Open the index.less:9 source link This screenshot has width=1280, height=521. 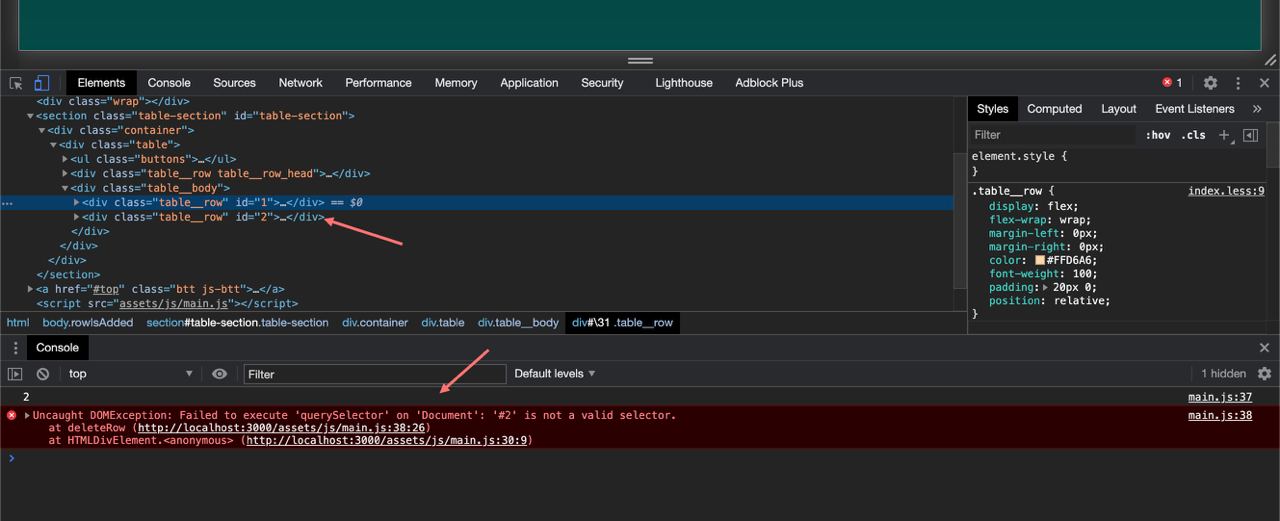pyautogui.click(x=1226, y=191)
